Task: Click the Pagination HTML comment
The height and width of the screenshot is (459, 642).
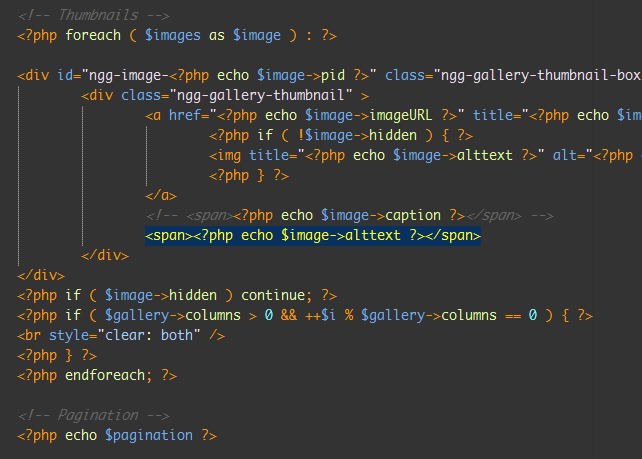Action: click(x=93, y=415)
